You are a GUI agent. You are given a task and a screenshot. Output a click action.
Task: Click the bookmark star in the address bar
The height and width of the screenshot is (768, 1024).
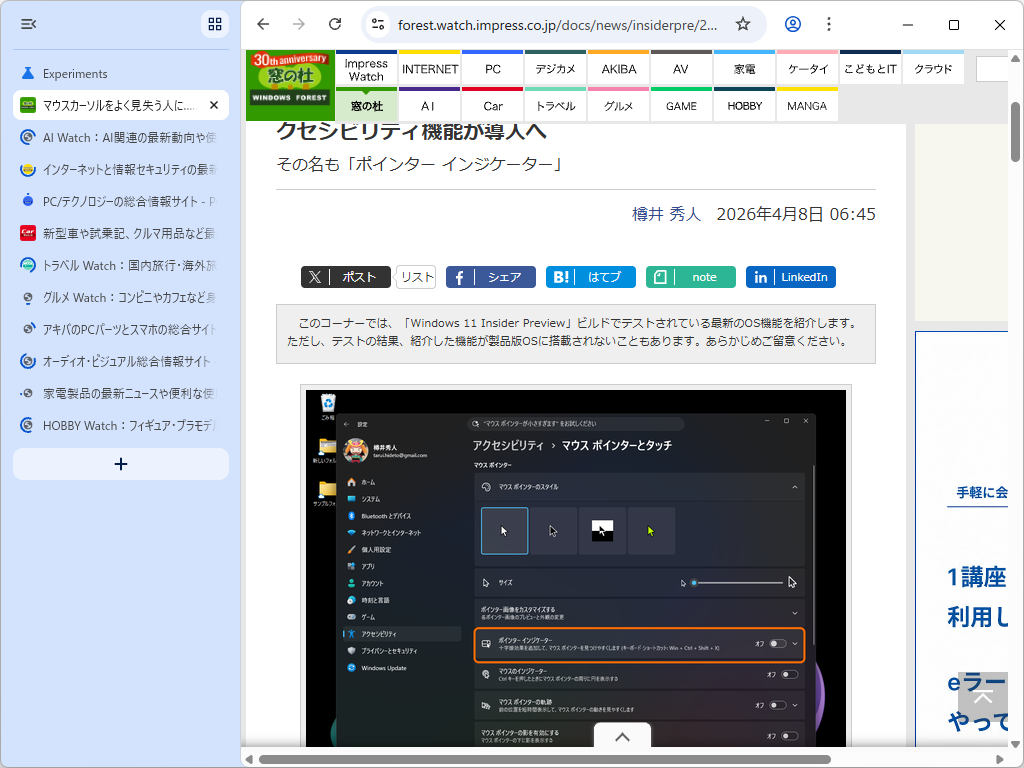[744, 24]
